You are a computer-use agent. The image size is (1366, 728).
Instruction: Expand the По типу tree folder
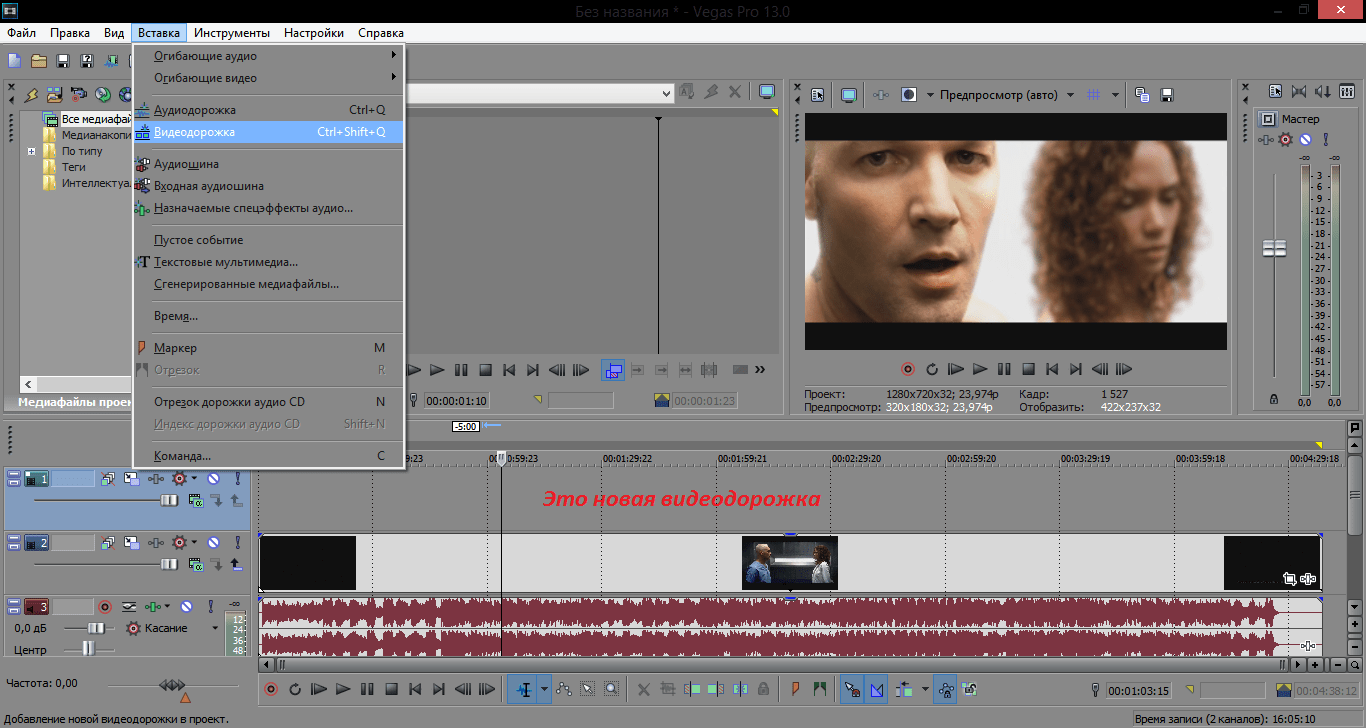[32, 152]
